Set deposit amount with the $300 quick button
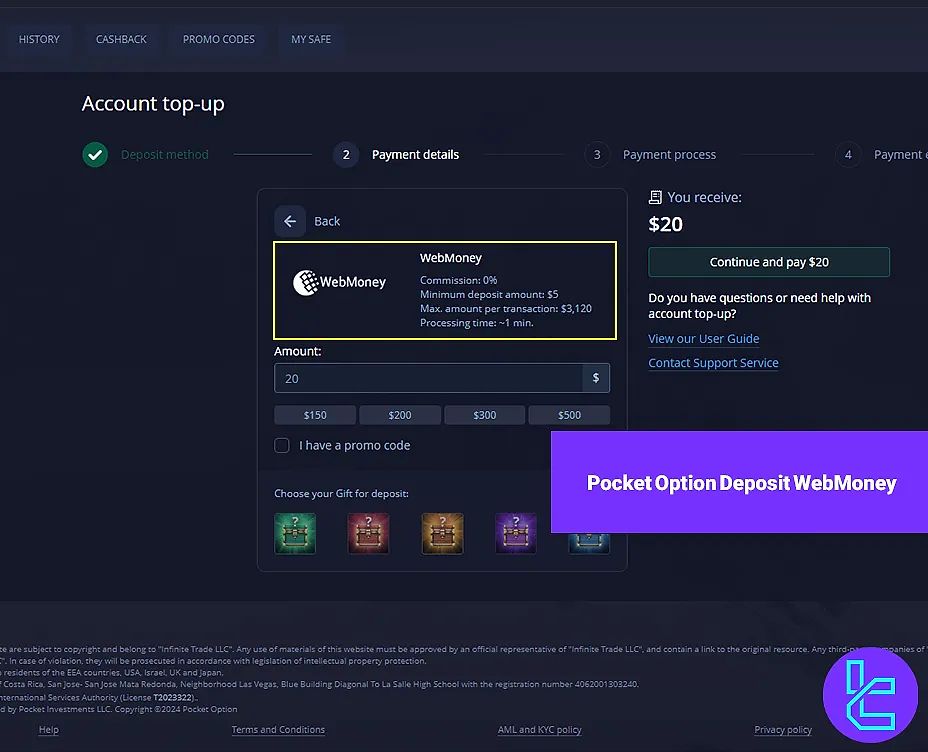The image size is (928, 752). [x=484, y=414]
